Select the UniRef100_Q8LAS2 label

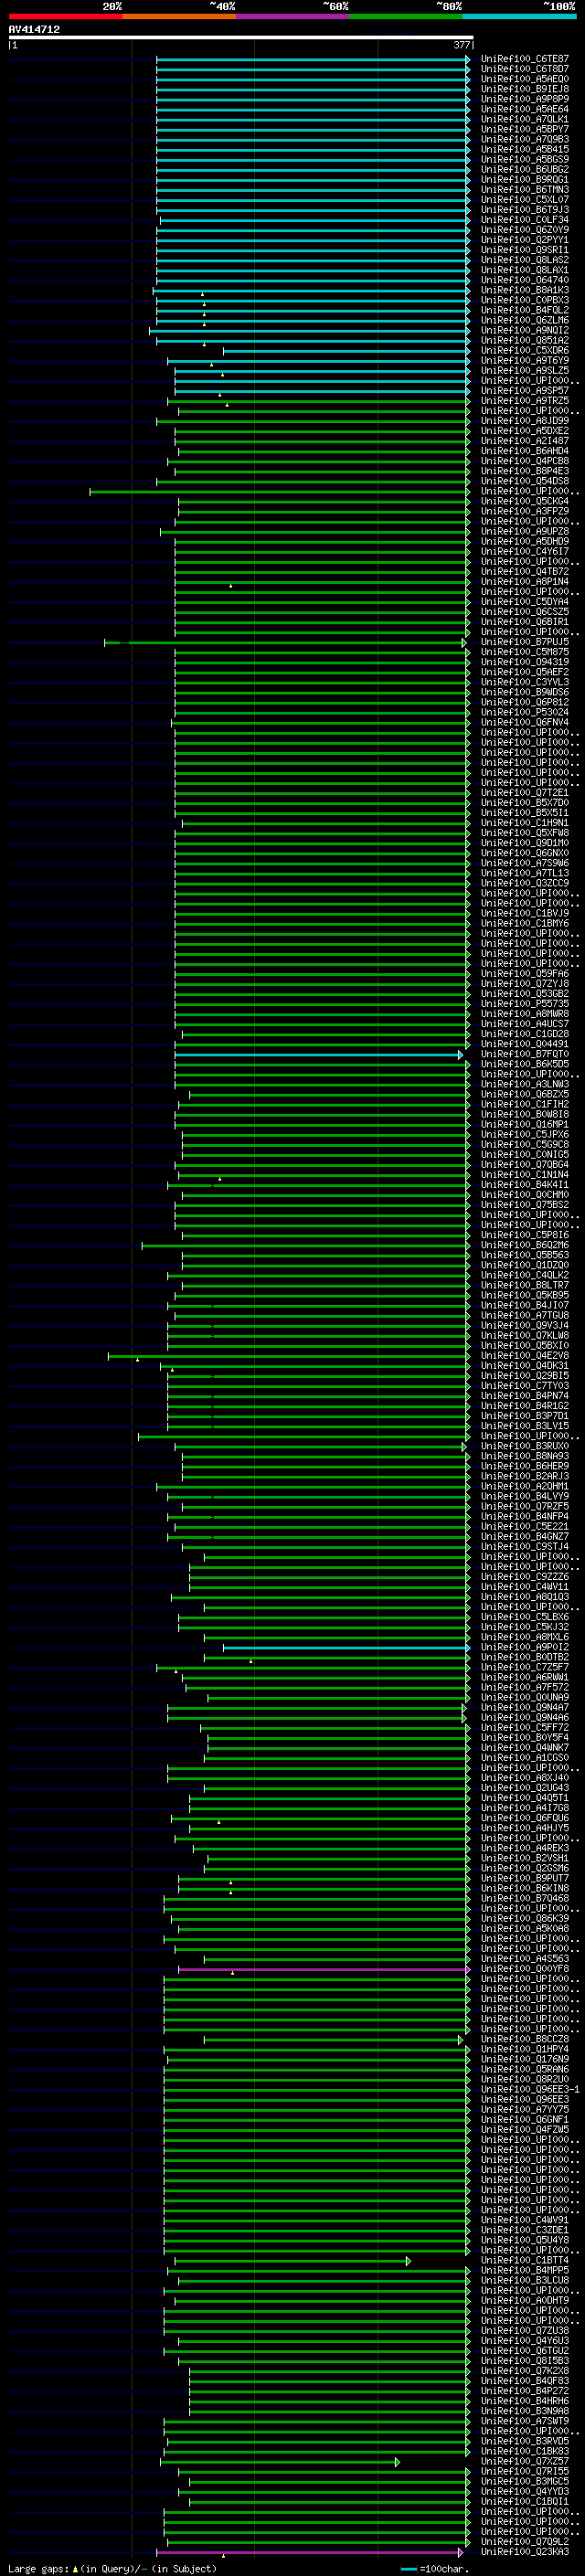(525, 260)
